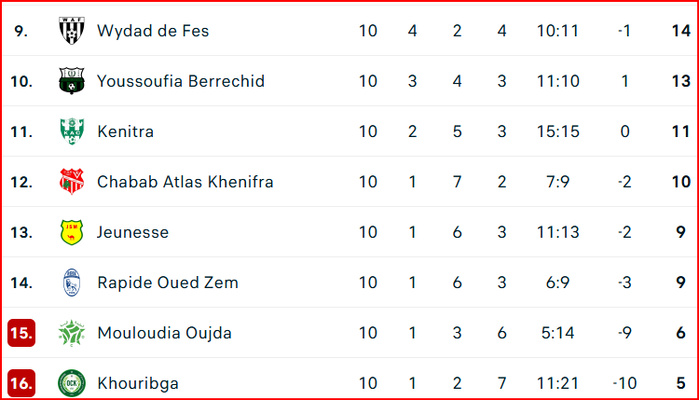Click the Chabab Atlas Khenifra red logo
Viewport: 699px width, 400px height.
point(71,182)
